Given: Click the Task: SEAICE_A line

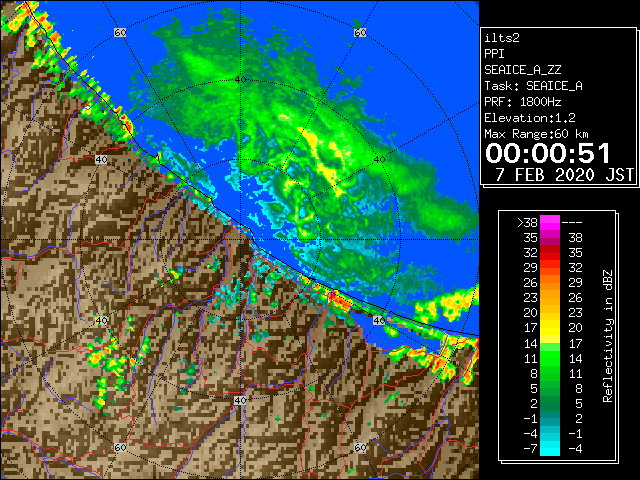Looking at the screenshot, I should (533, 86).
